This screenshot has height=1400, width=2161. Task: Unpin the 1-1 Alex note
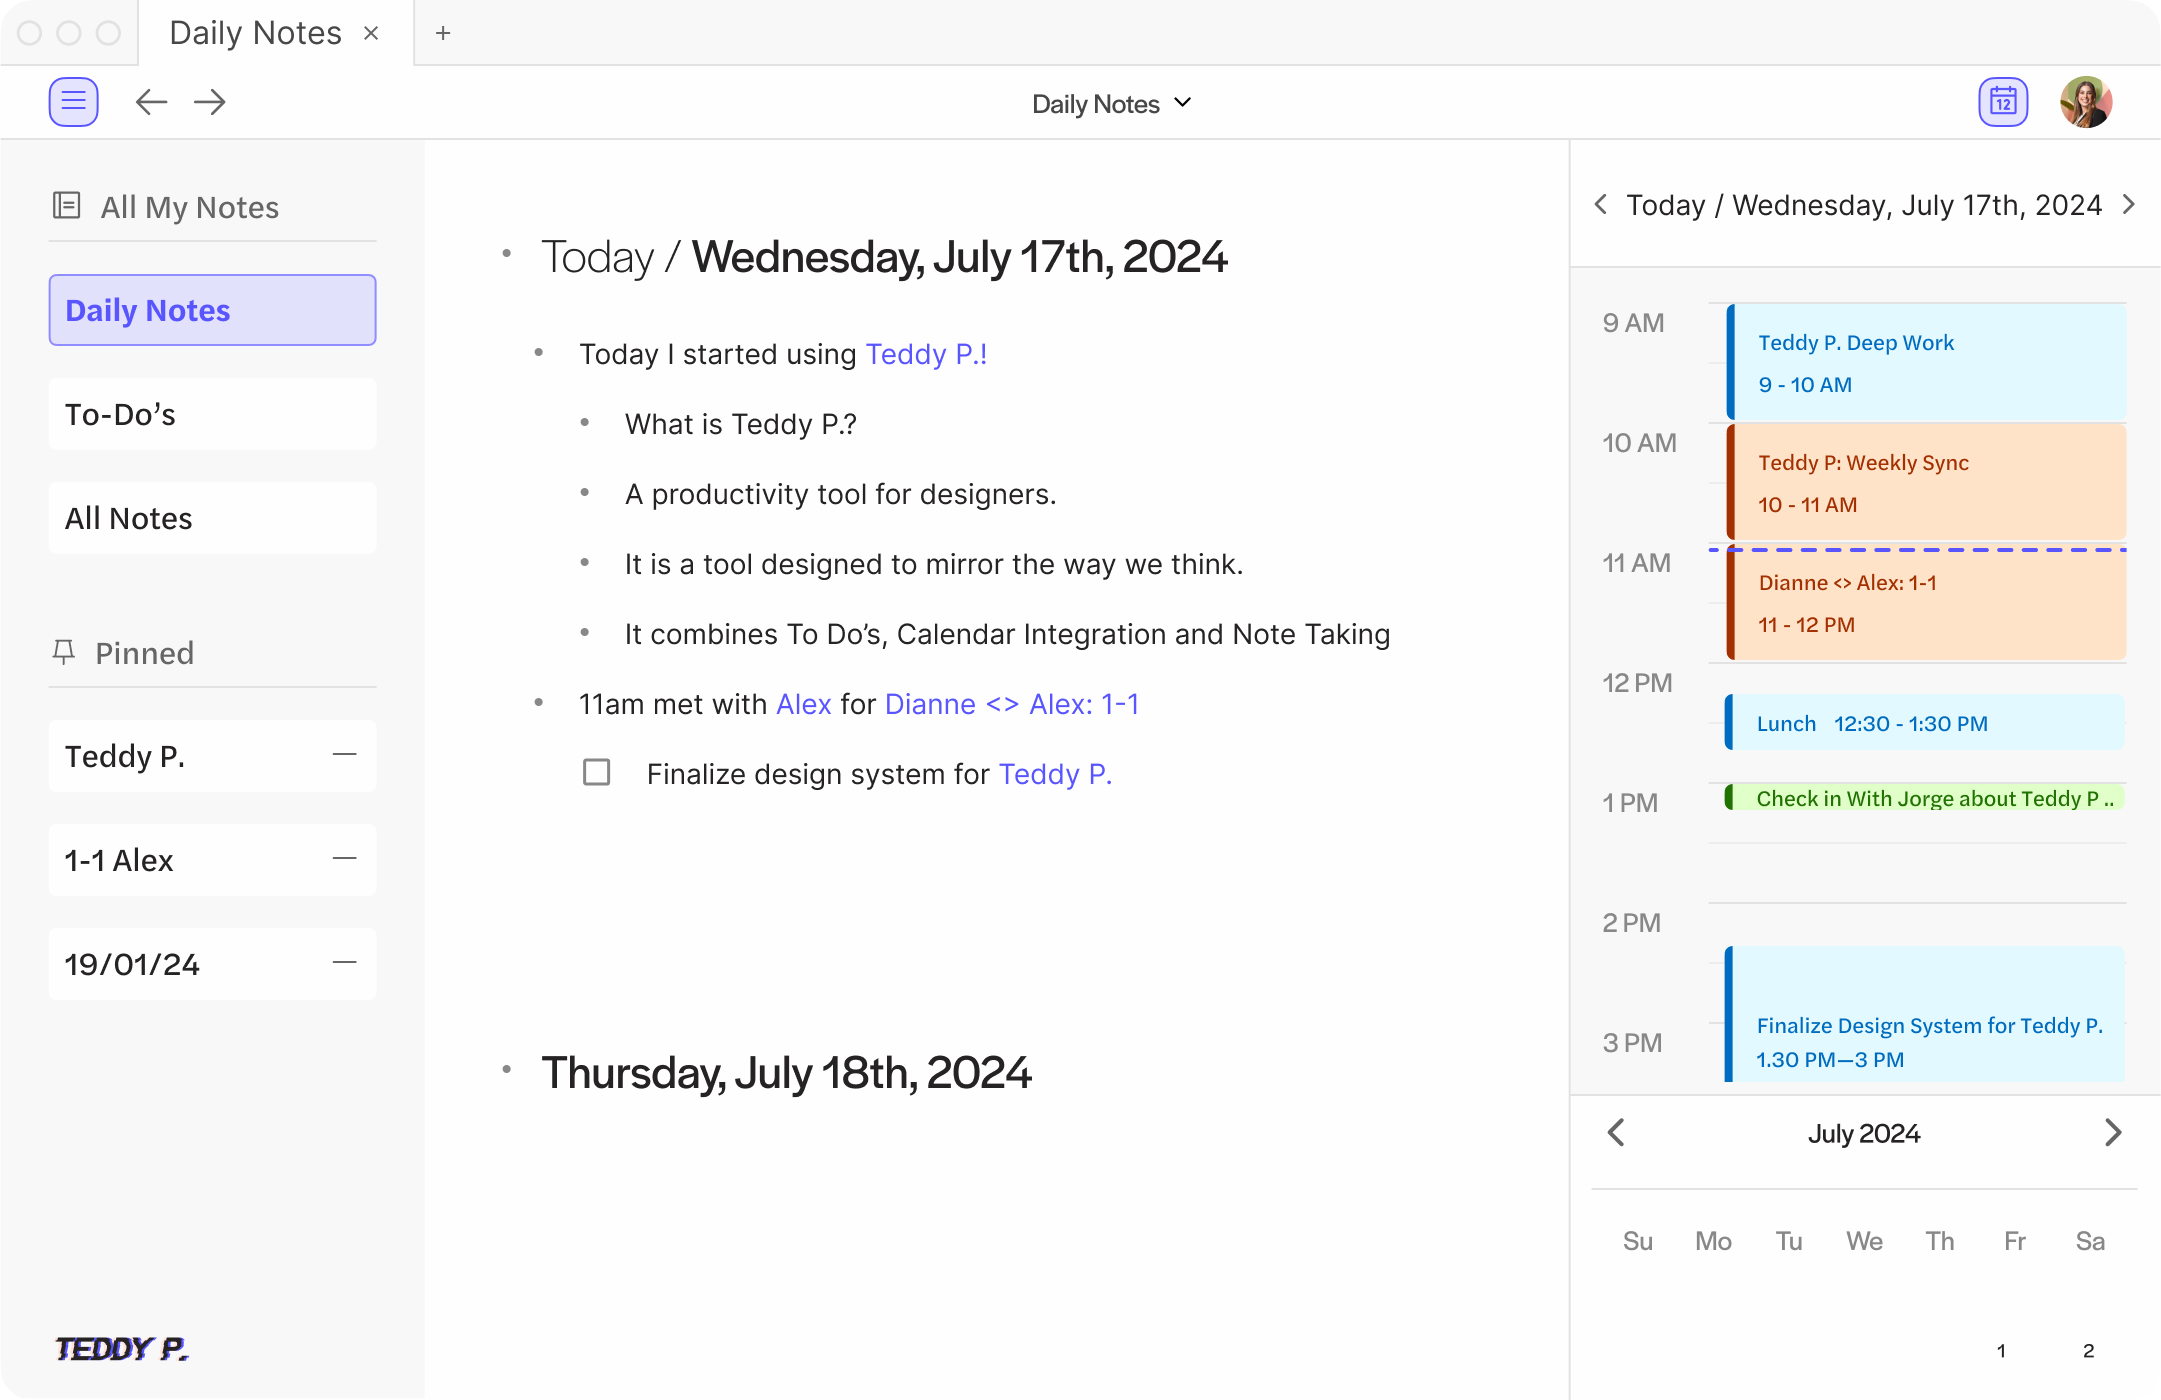click(x=344, y=859)
